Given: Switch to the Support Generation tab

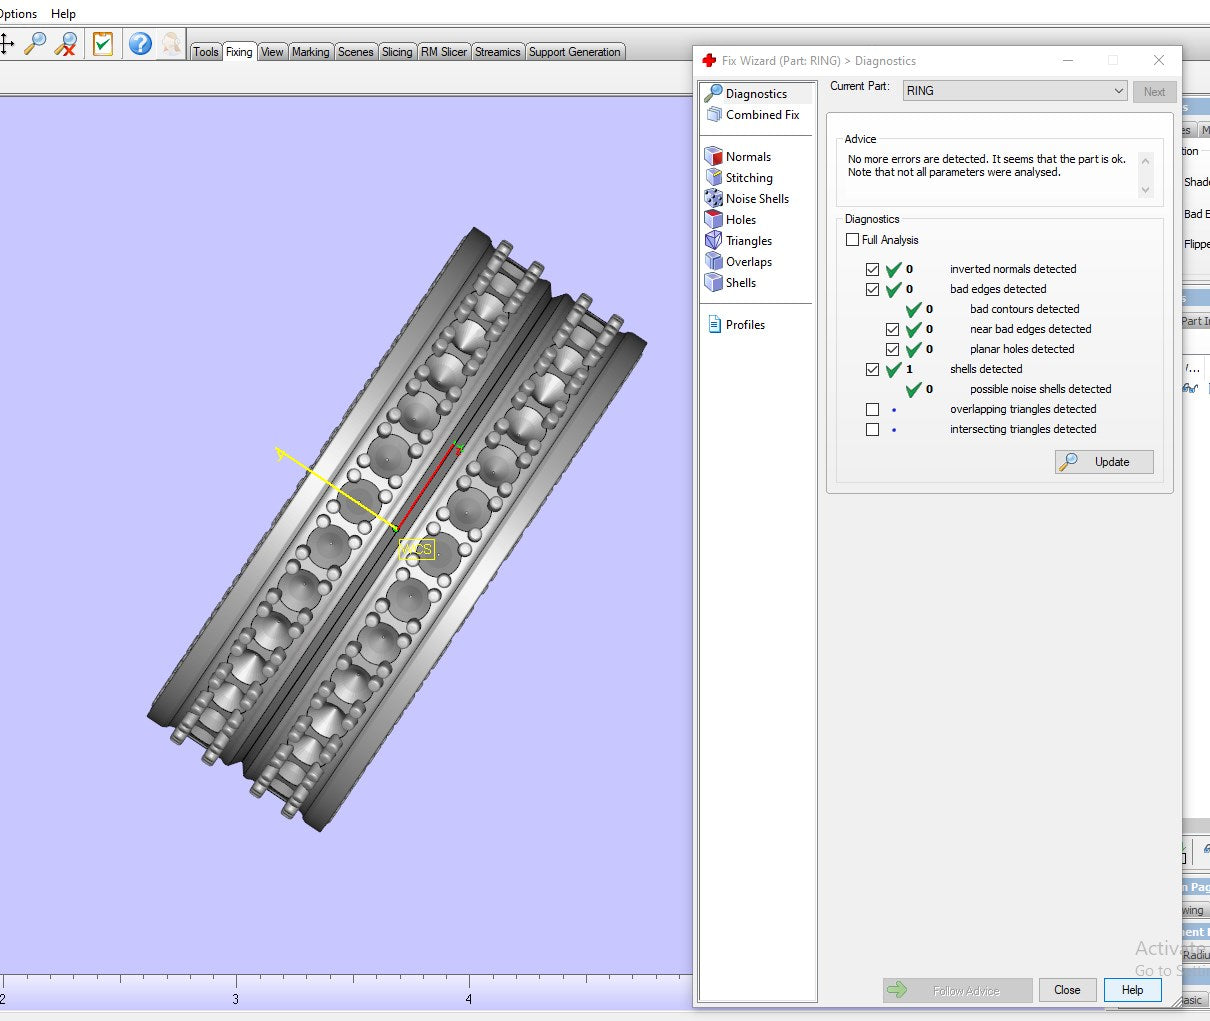Looking at the screenshot, I should [574, 52].
